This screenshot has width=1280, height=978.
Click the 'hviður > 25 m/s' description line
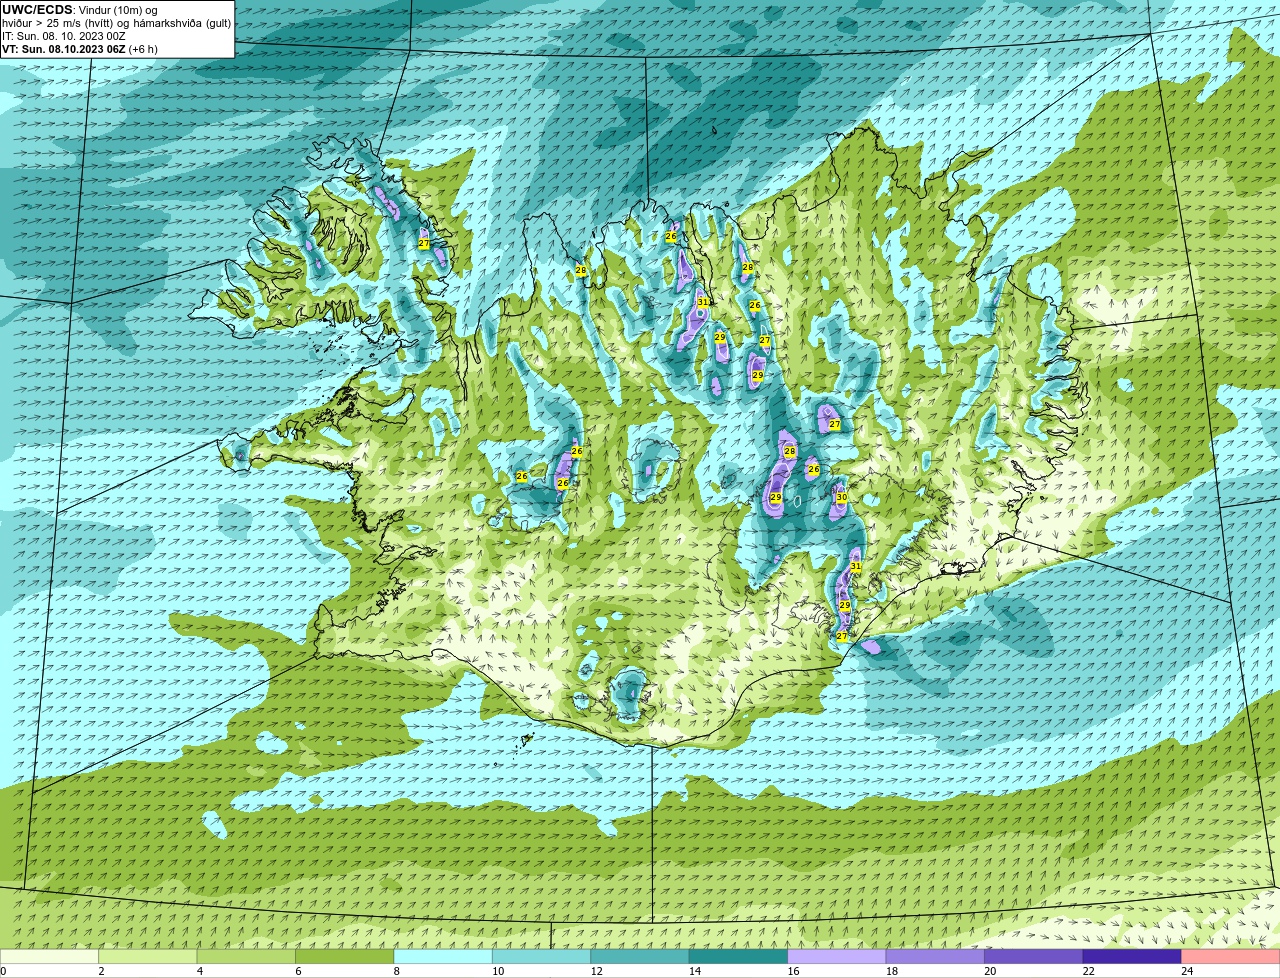(116, 23)
